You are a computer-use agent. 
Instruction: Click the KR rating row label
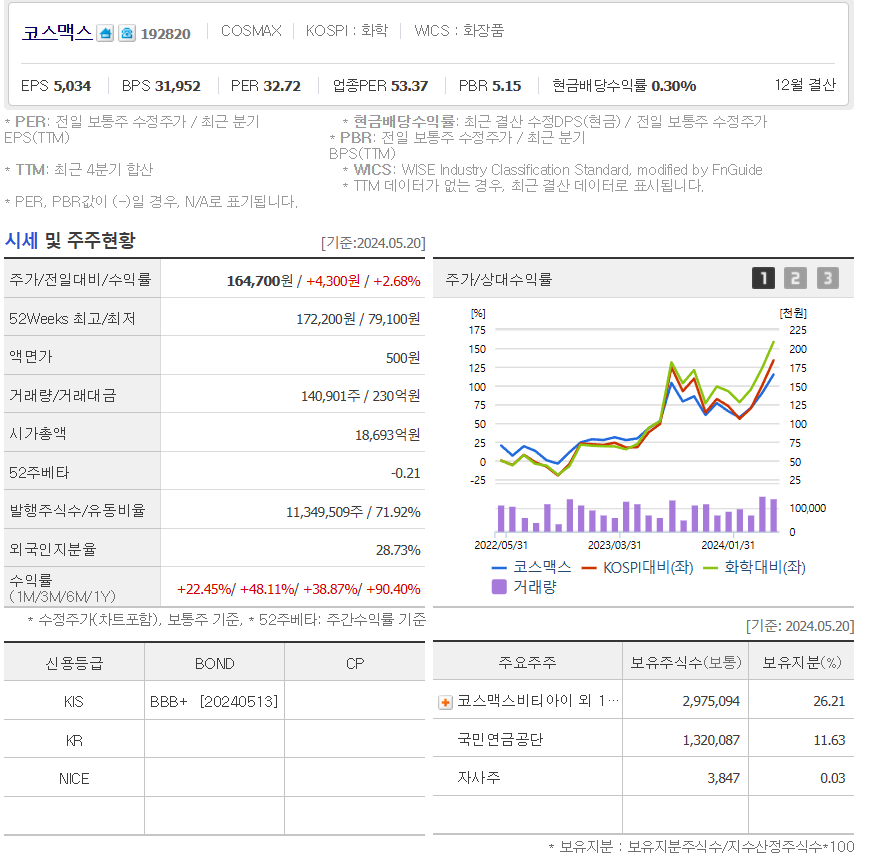[x=74, y=741]
